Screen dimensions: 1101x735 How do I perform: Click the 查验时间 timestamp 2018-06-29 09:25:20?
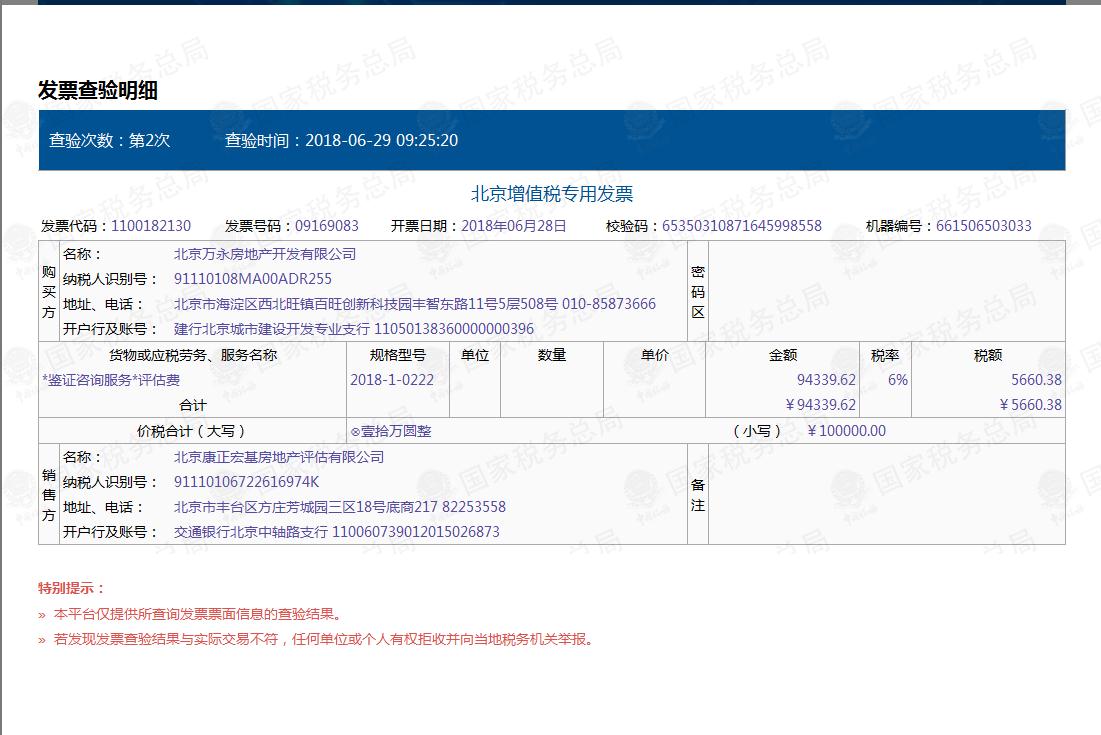(381, 141)
